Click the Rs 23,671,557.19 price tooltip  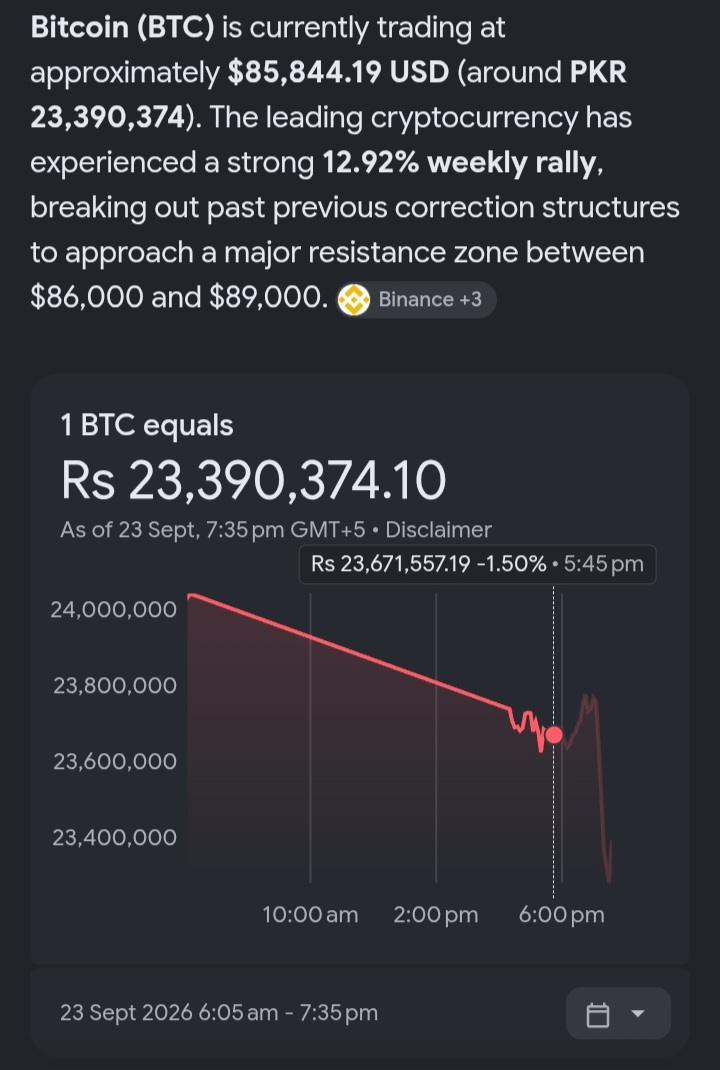477,564
